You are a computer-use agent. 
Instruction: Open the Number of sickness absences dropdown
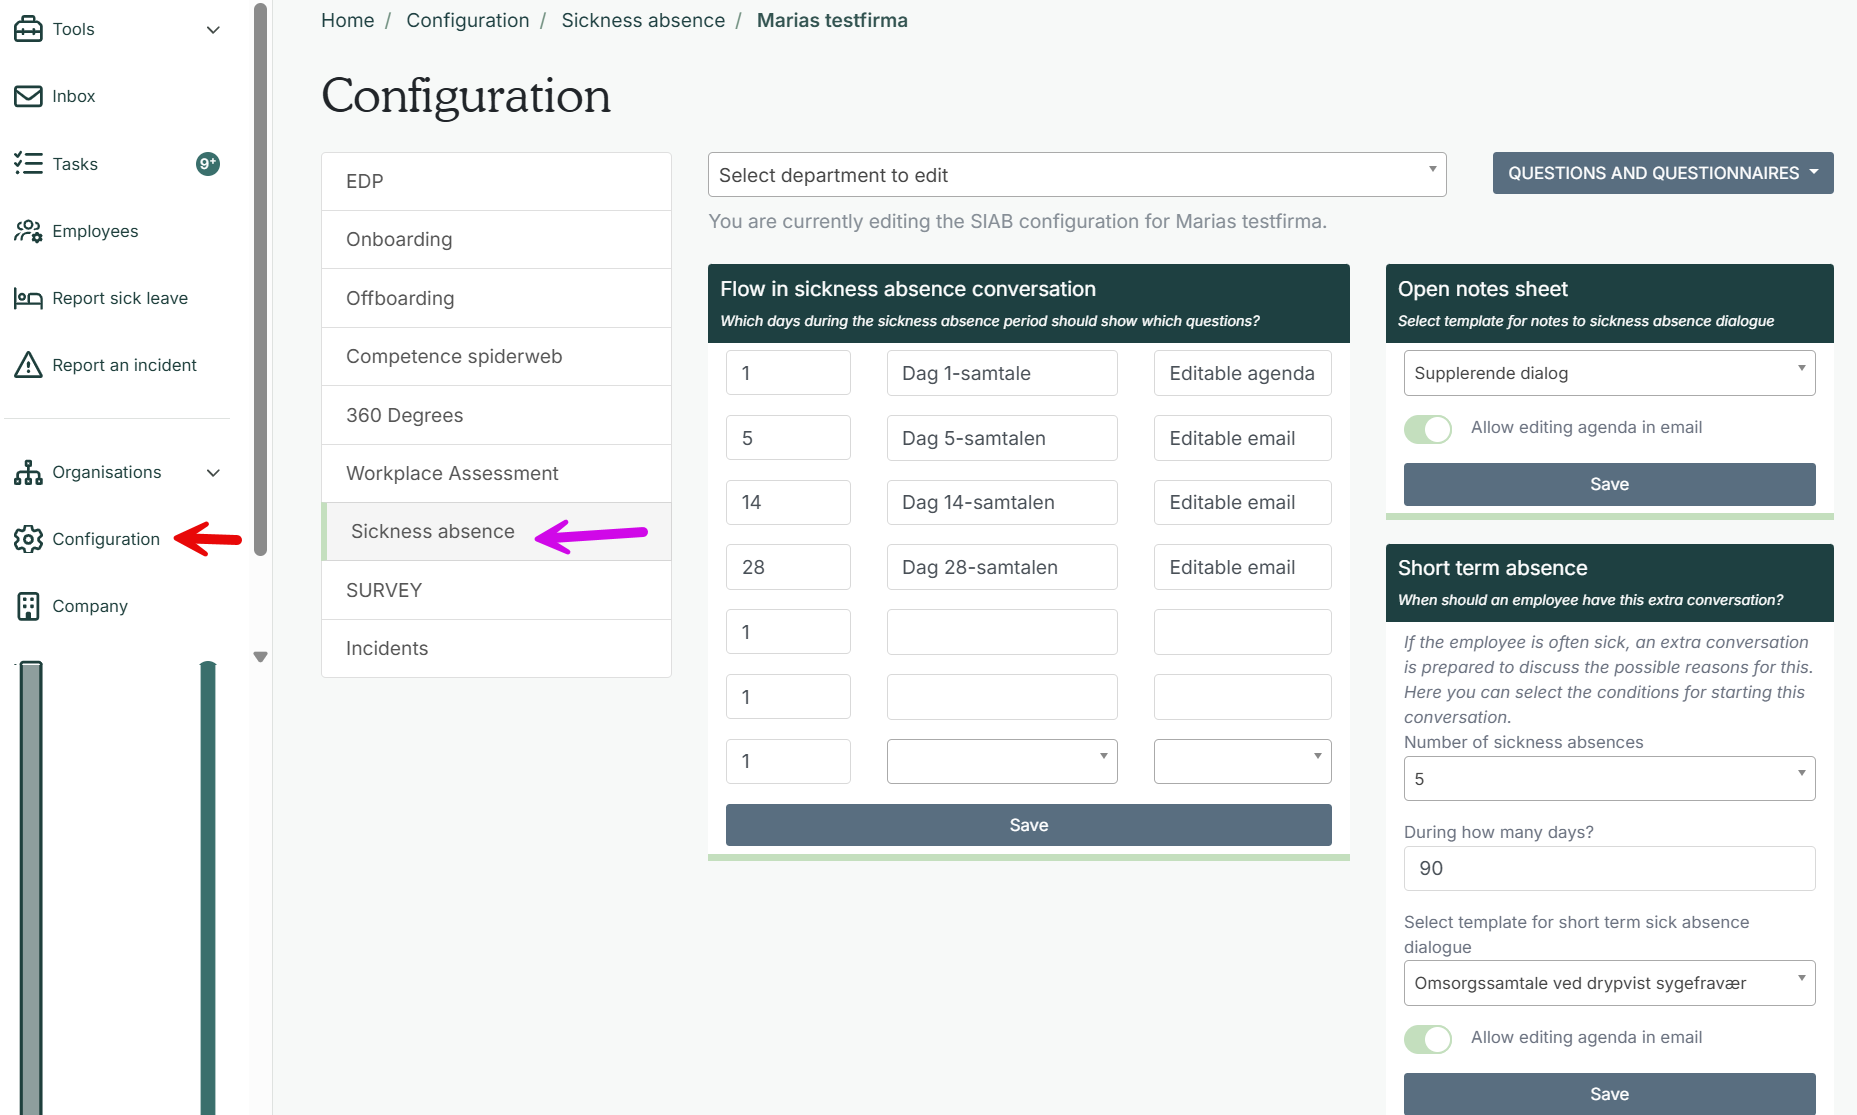click(1609, 779)
